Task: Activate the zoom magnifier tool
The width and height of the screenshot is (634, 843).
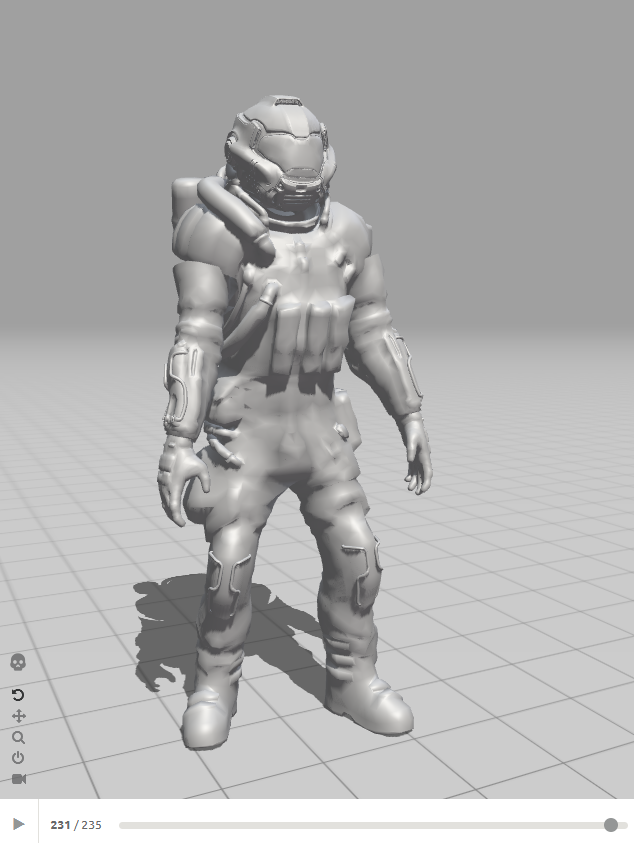Action: click(18, 737)
